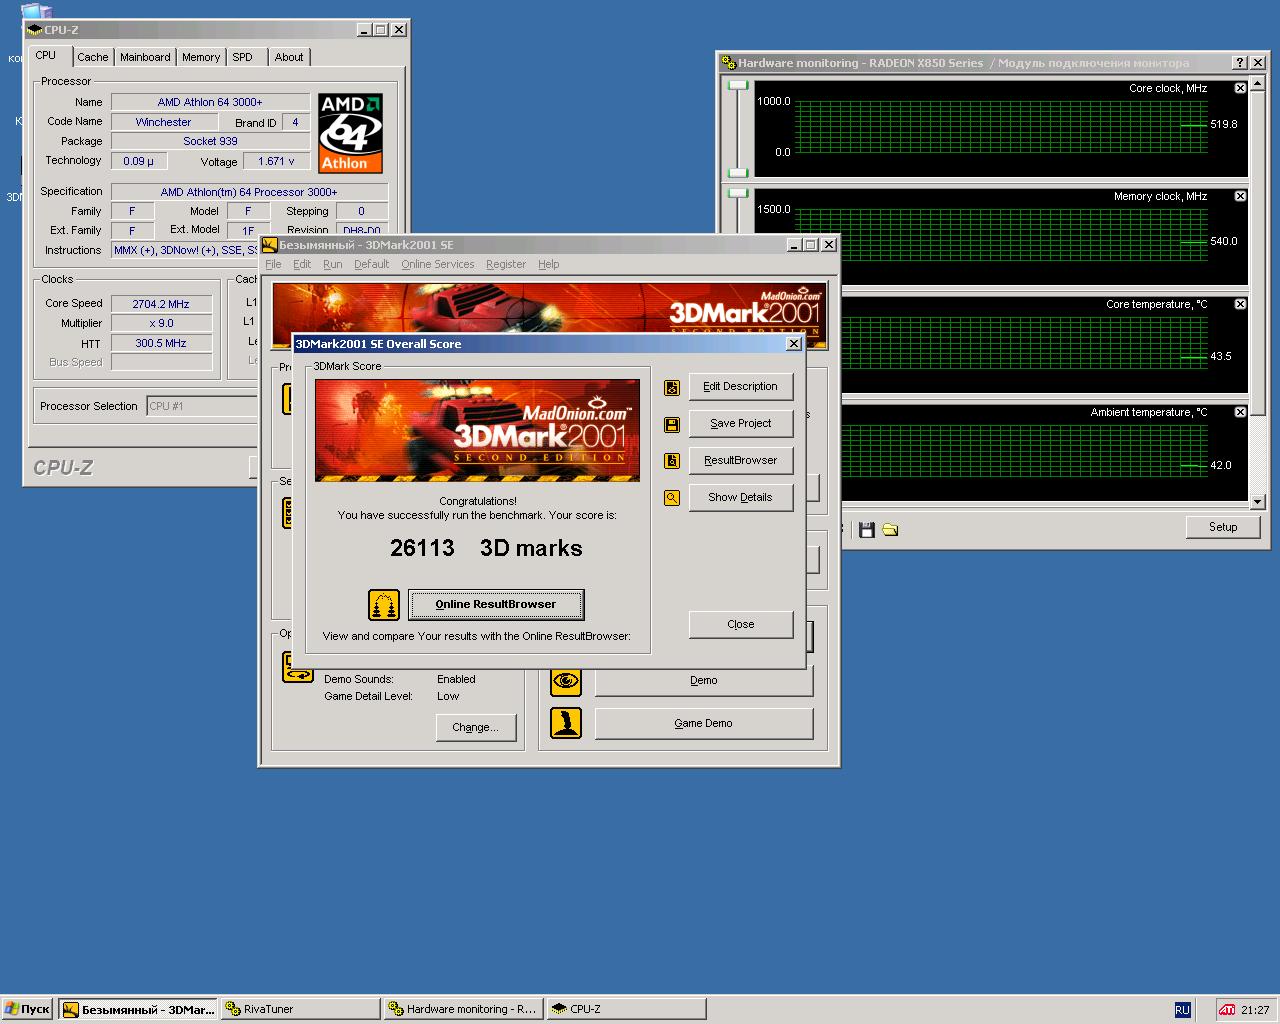Click the Show Details magnifier icon

click(x=672, y=498)
